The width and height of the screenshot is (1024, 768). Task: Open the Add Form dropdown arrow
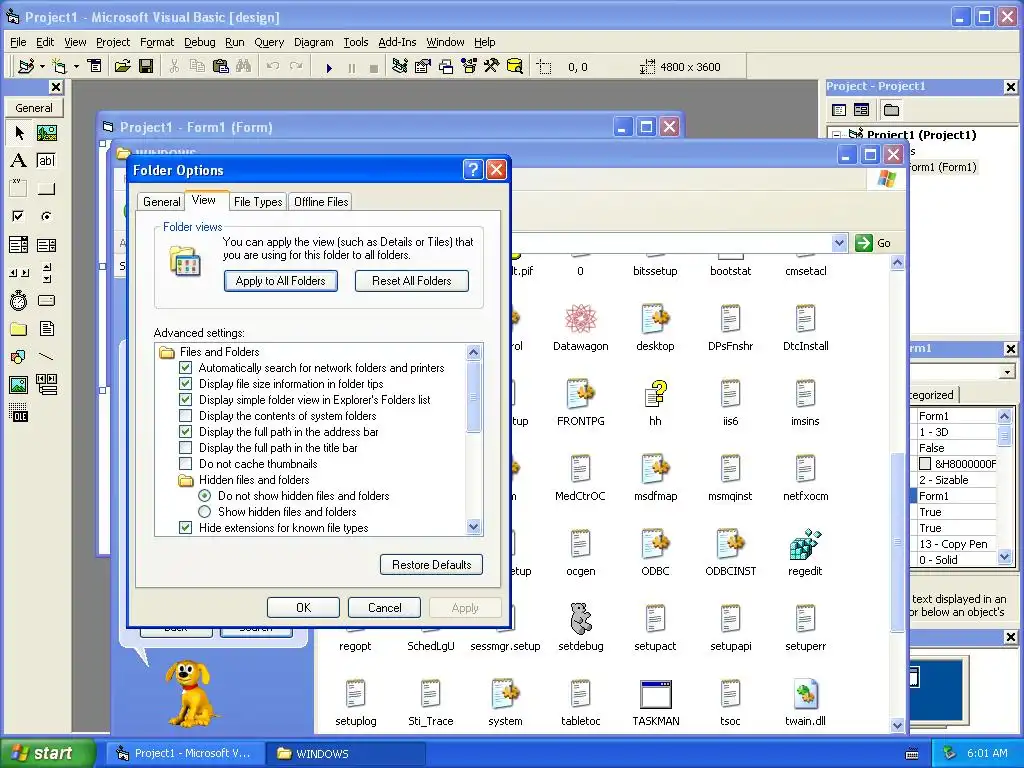(x=76, y=66)
